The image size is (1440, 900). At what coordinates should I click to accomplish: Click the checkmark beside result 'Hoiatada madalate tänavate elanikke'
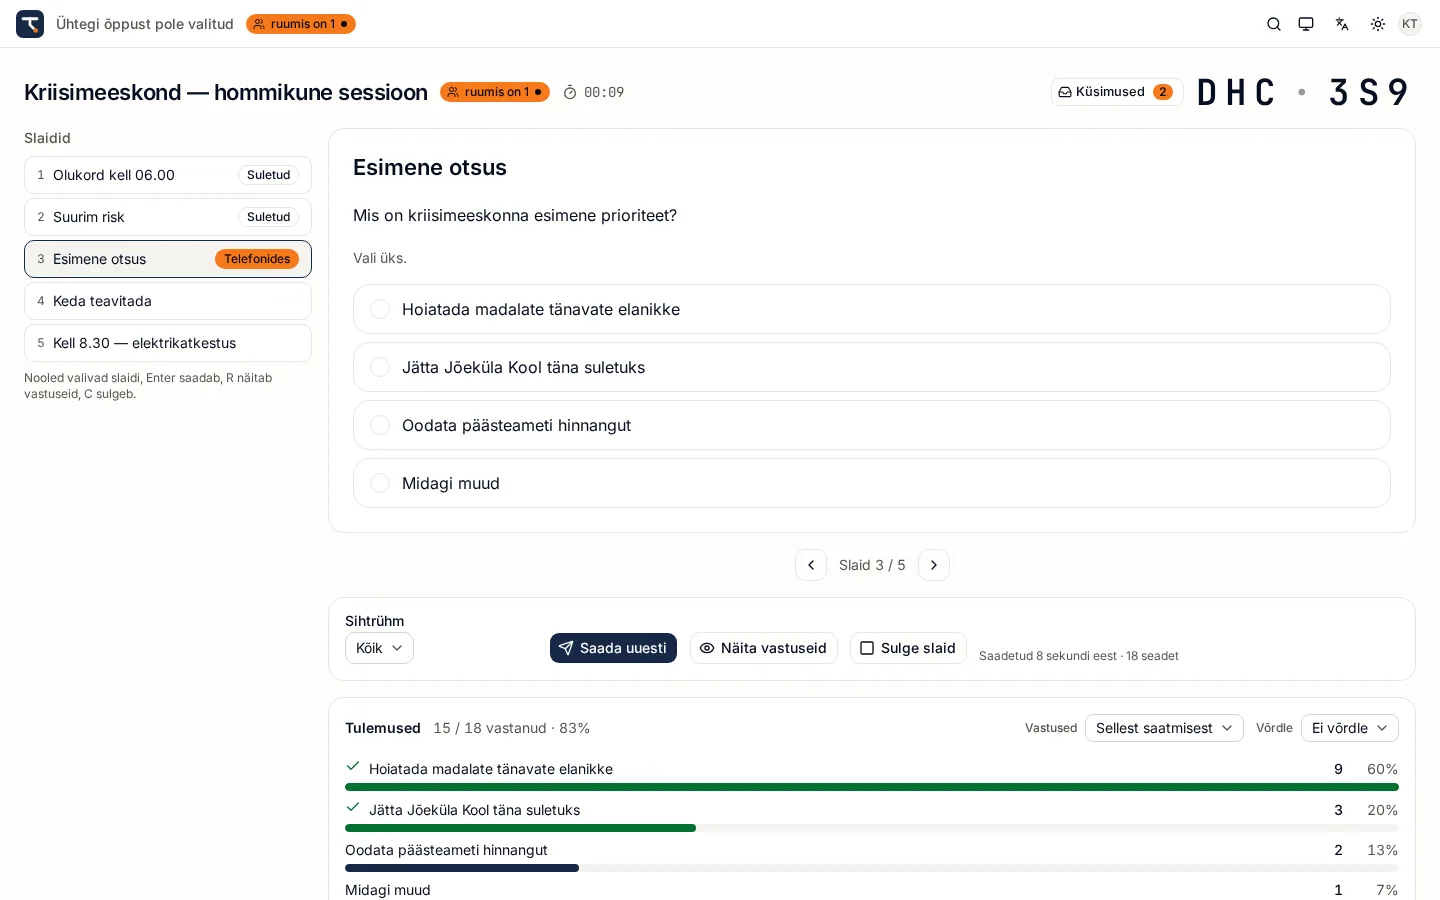click(x=353, y=767)
